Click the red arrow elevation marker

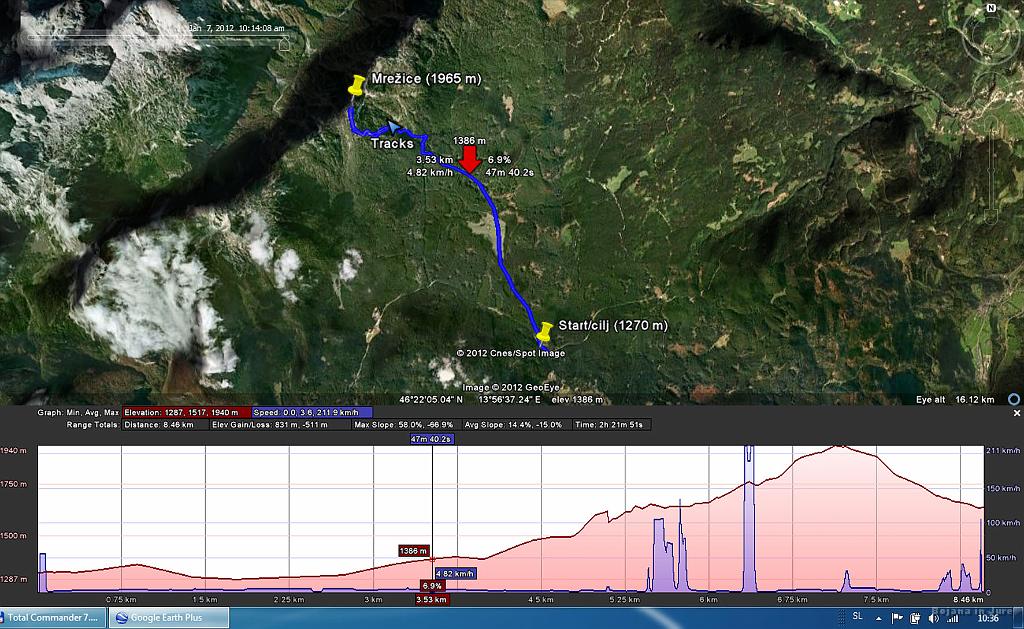(x=469, y=159)
